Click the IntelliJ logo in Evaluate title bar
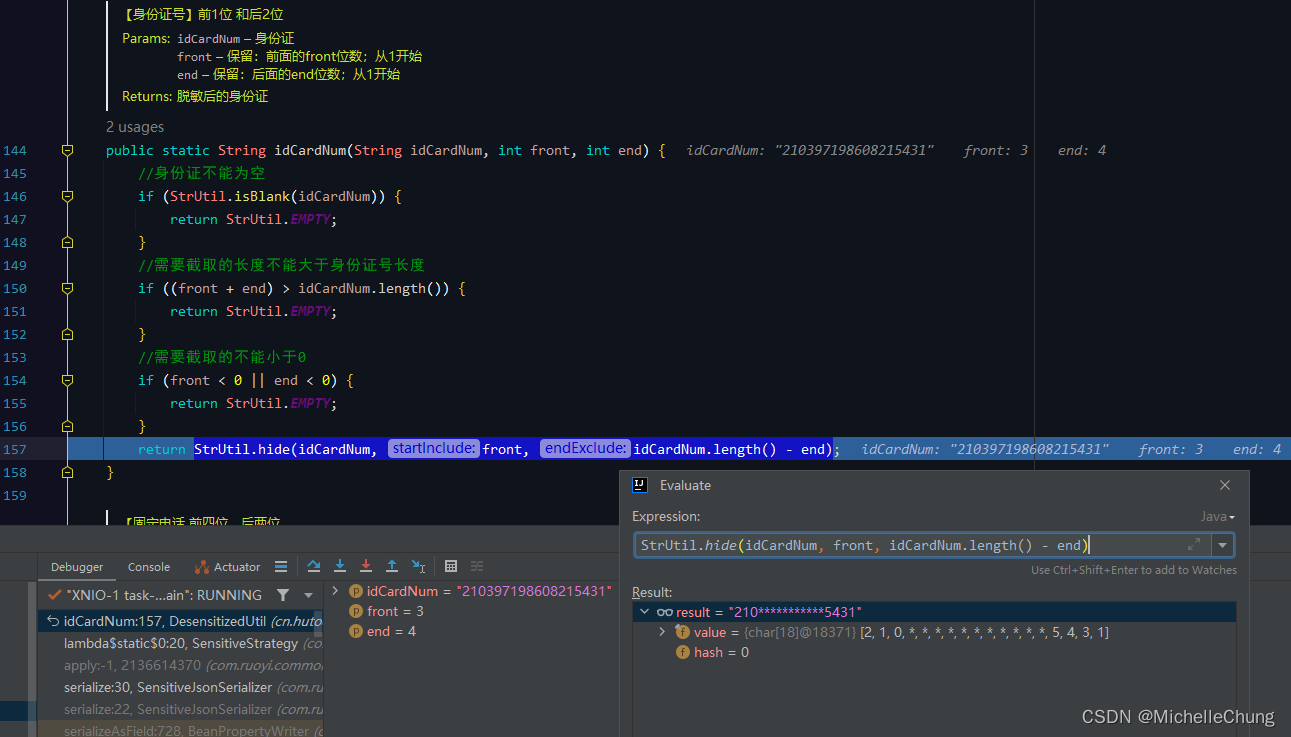This screenshot has width=1291, height=737. (640, 485)
